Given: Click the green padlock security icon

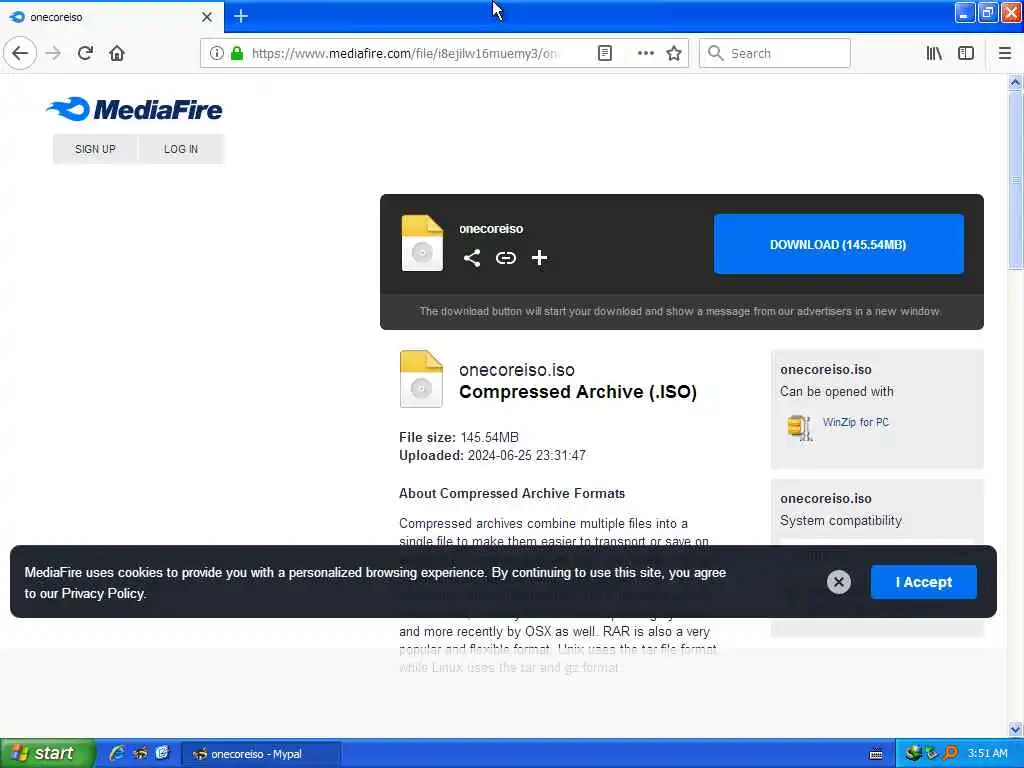Looking at the screenshot, I should click(237, 53).
